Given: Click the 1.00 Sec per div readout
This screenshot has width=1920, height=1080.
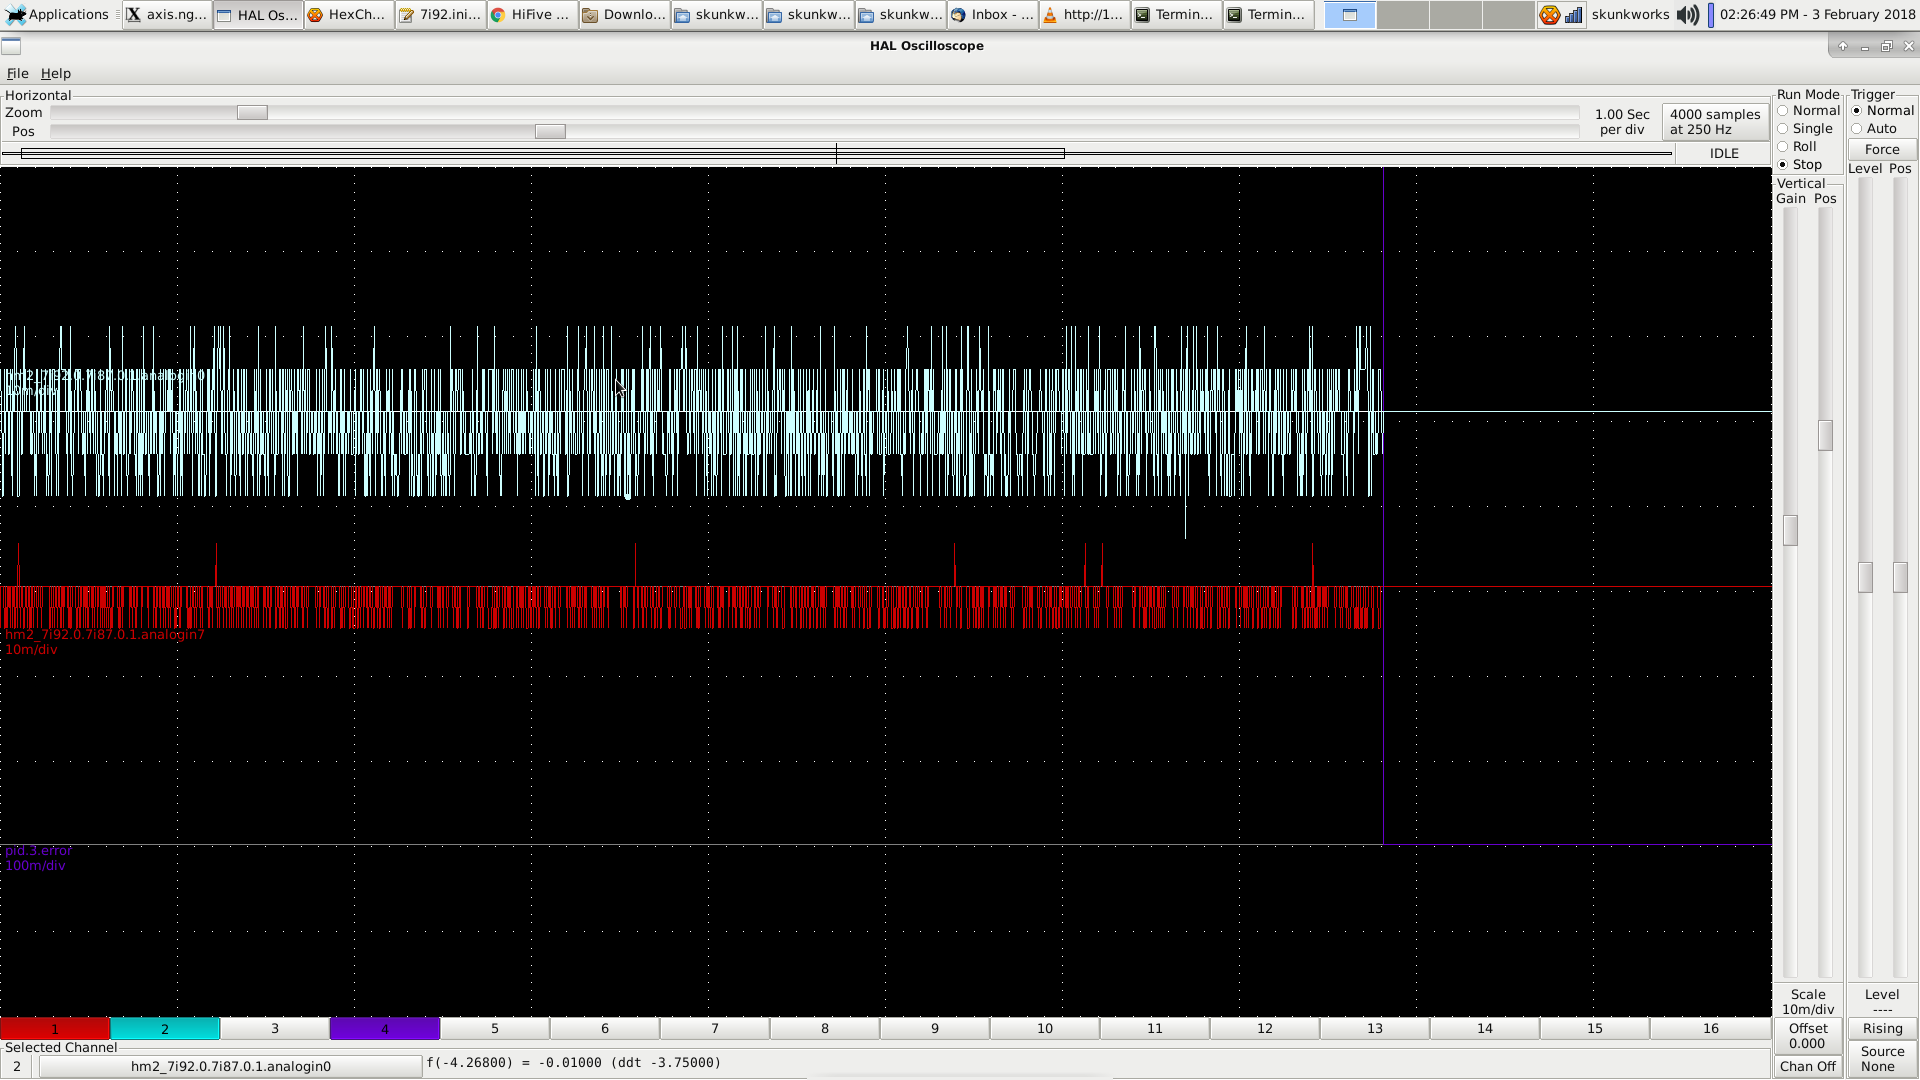Looking at the screenshot, I should (x=1622, y=122).
